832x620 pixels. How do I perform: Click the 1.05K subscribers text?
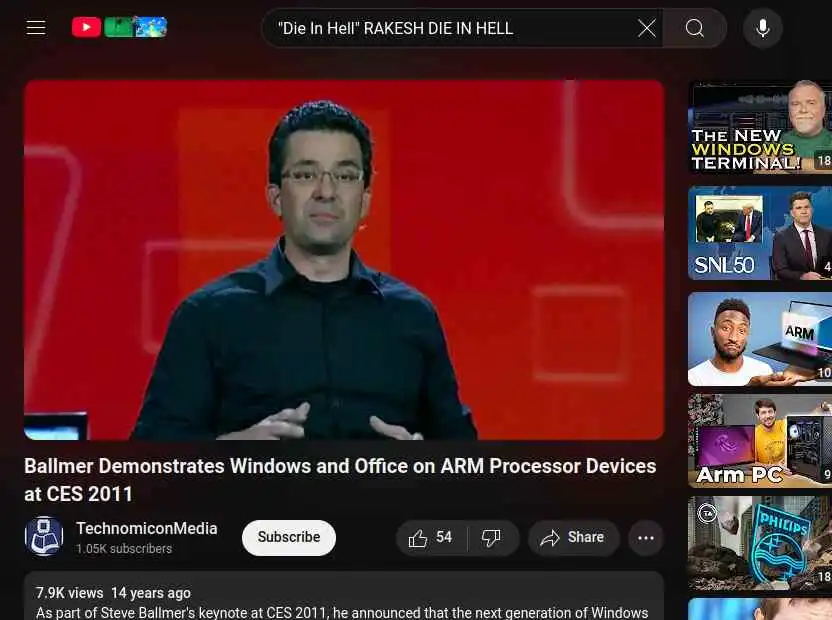click(124, 549)
